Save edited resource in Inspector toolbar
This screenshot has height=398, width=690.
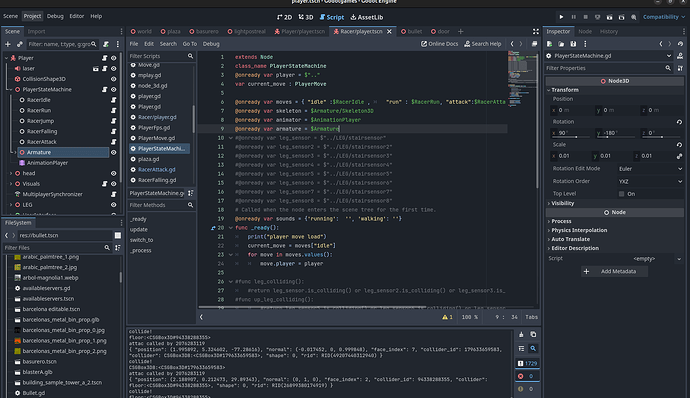point(573,44)
